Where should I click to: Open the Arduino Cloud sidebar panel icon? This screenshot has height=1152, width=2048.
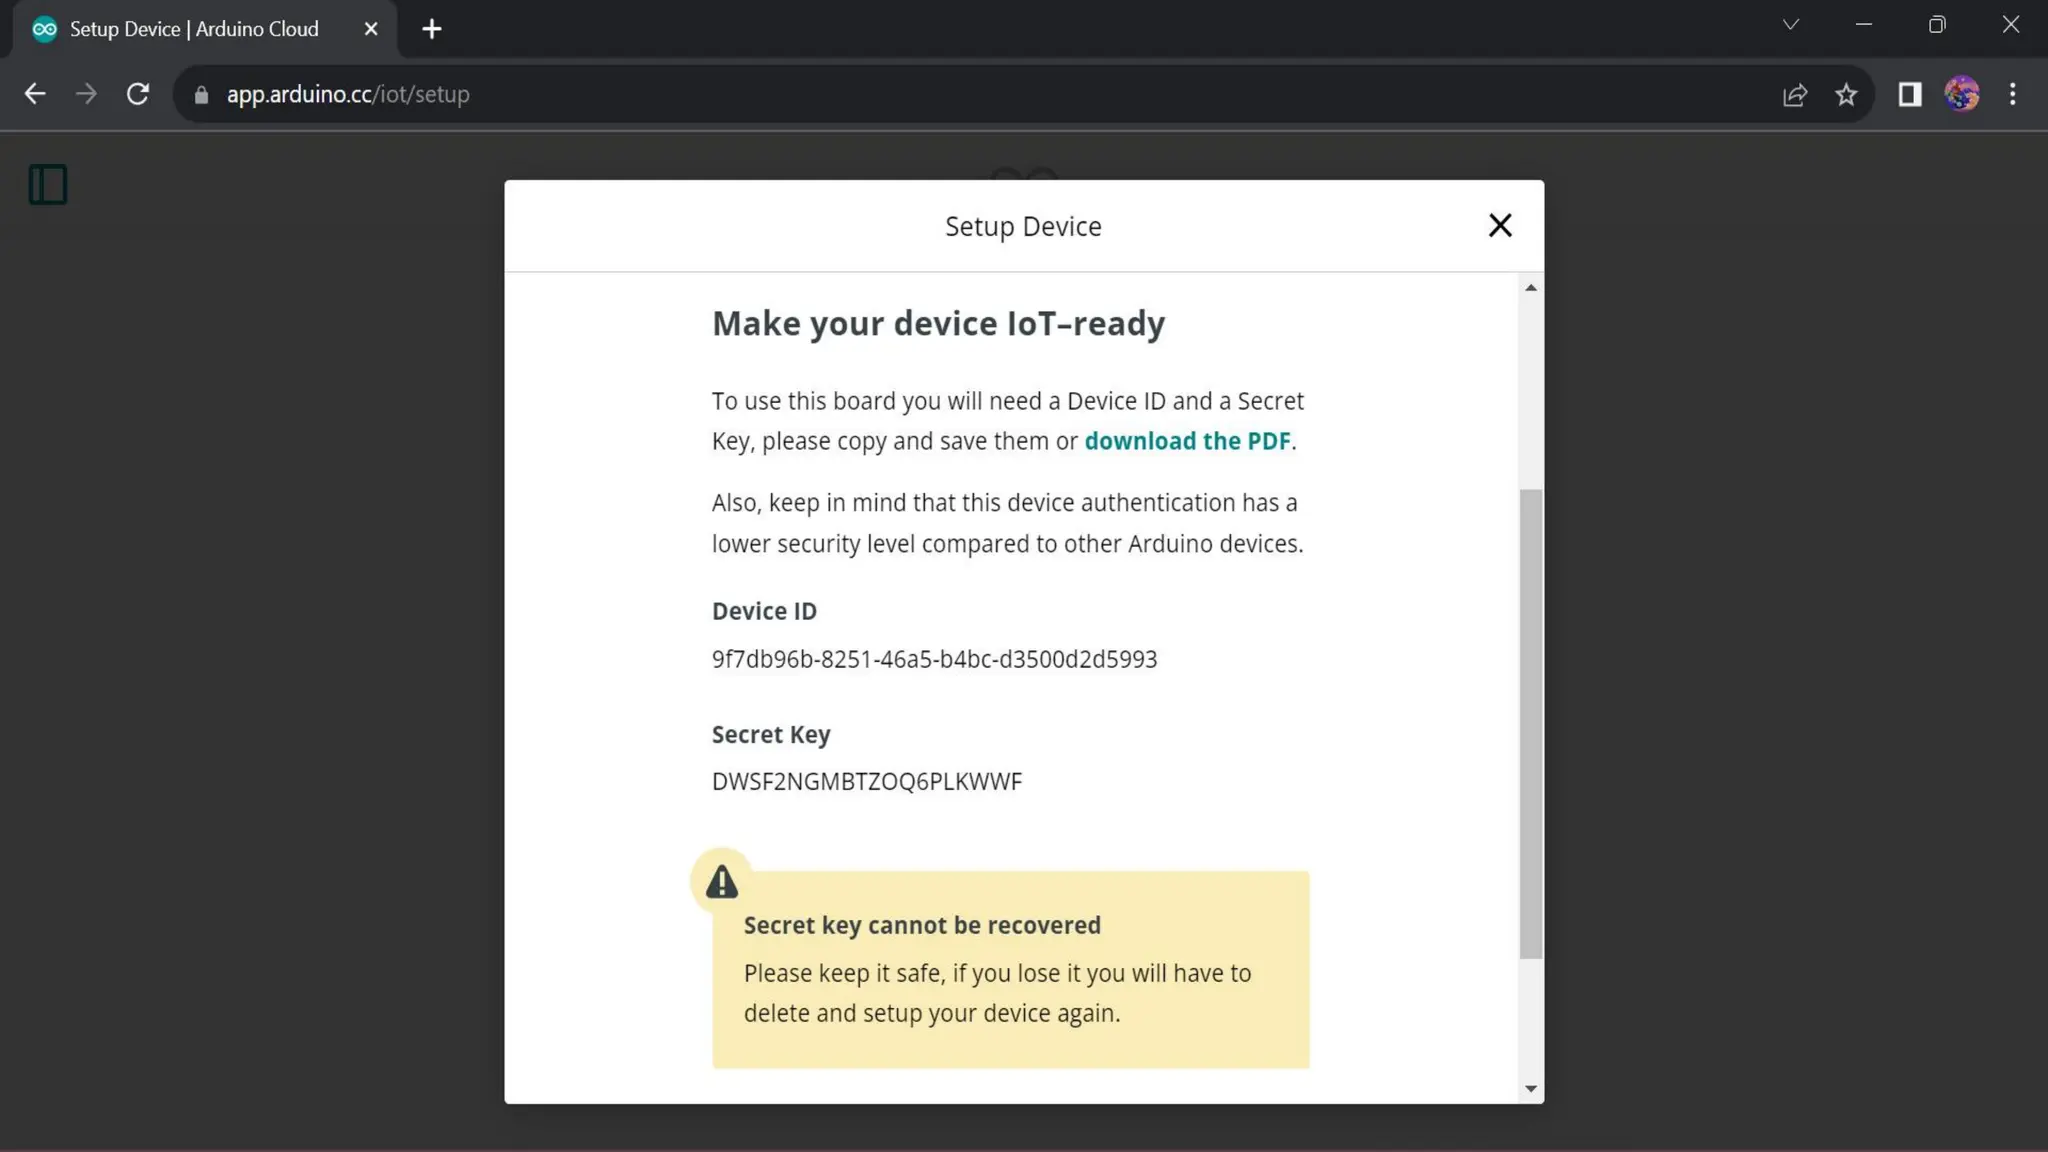pos(48,185)
